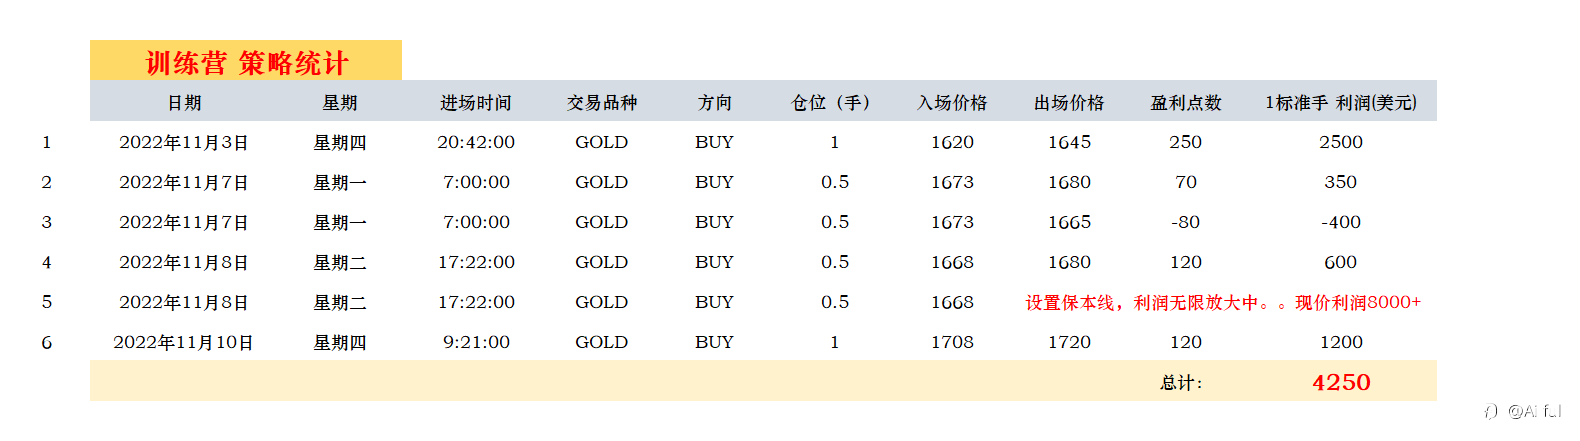Click the watermark logo icon at bottom right
The image size is (1580, 441).
tap(1491, 411)
